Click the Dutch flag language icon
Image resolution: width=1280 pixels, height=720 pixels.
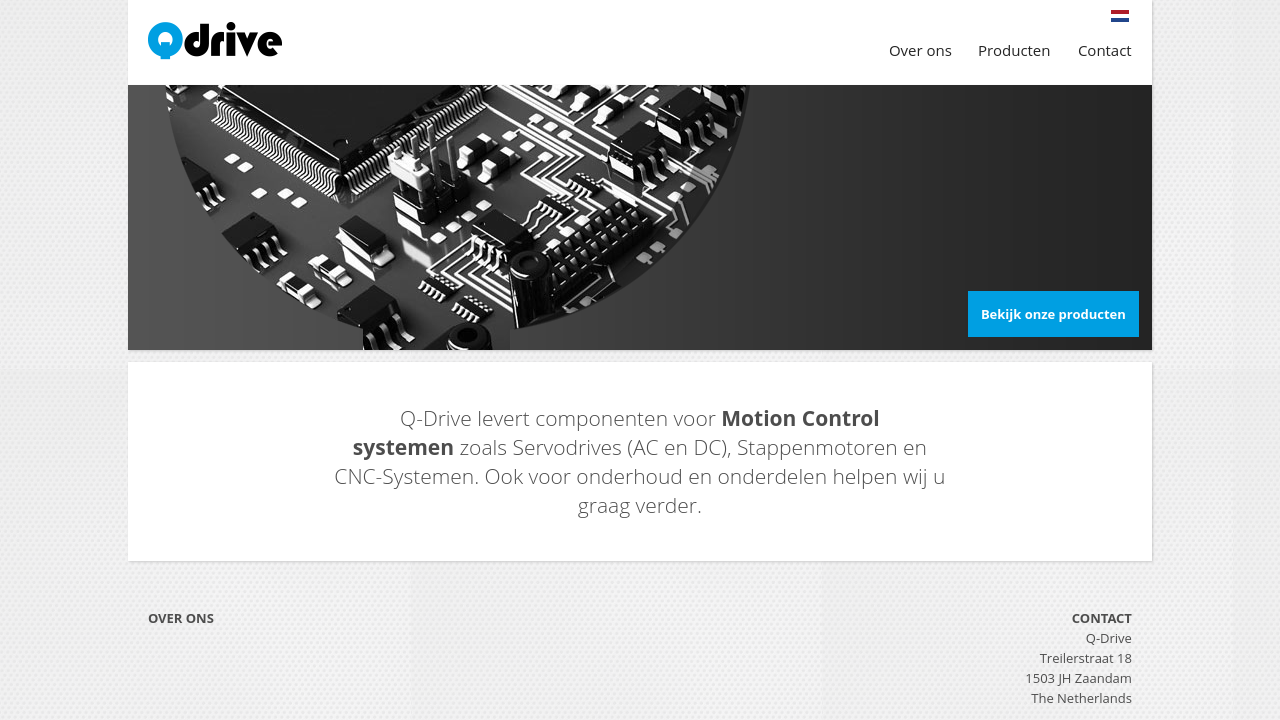coord(1120,16)
